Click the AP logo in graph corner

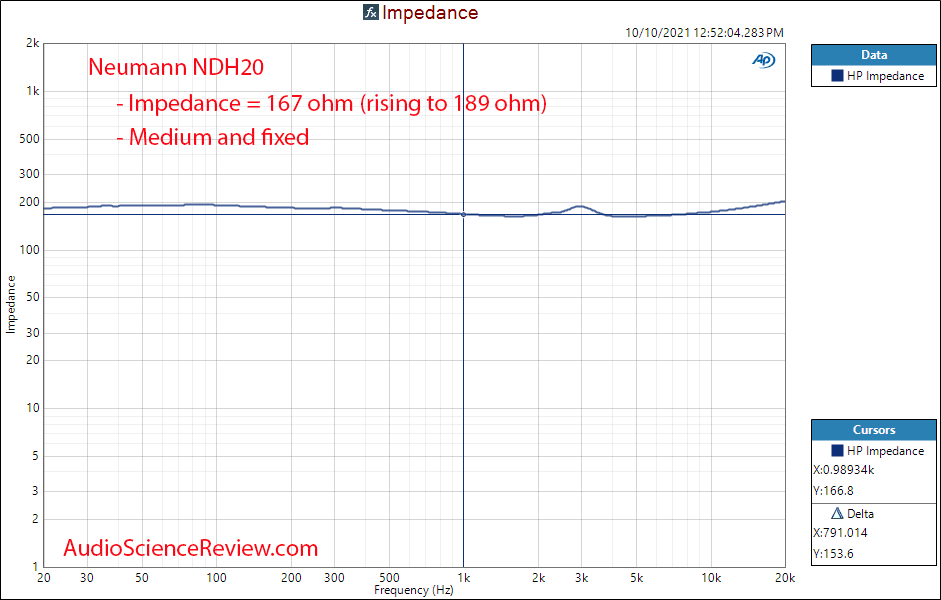[763, 60]
